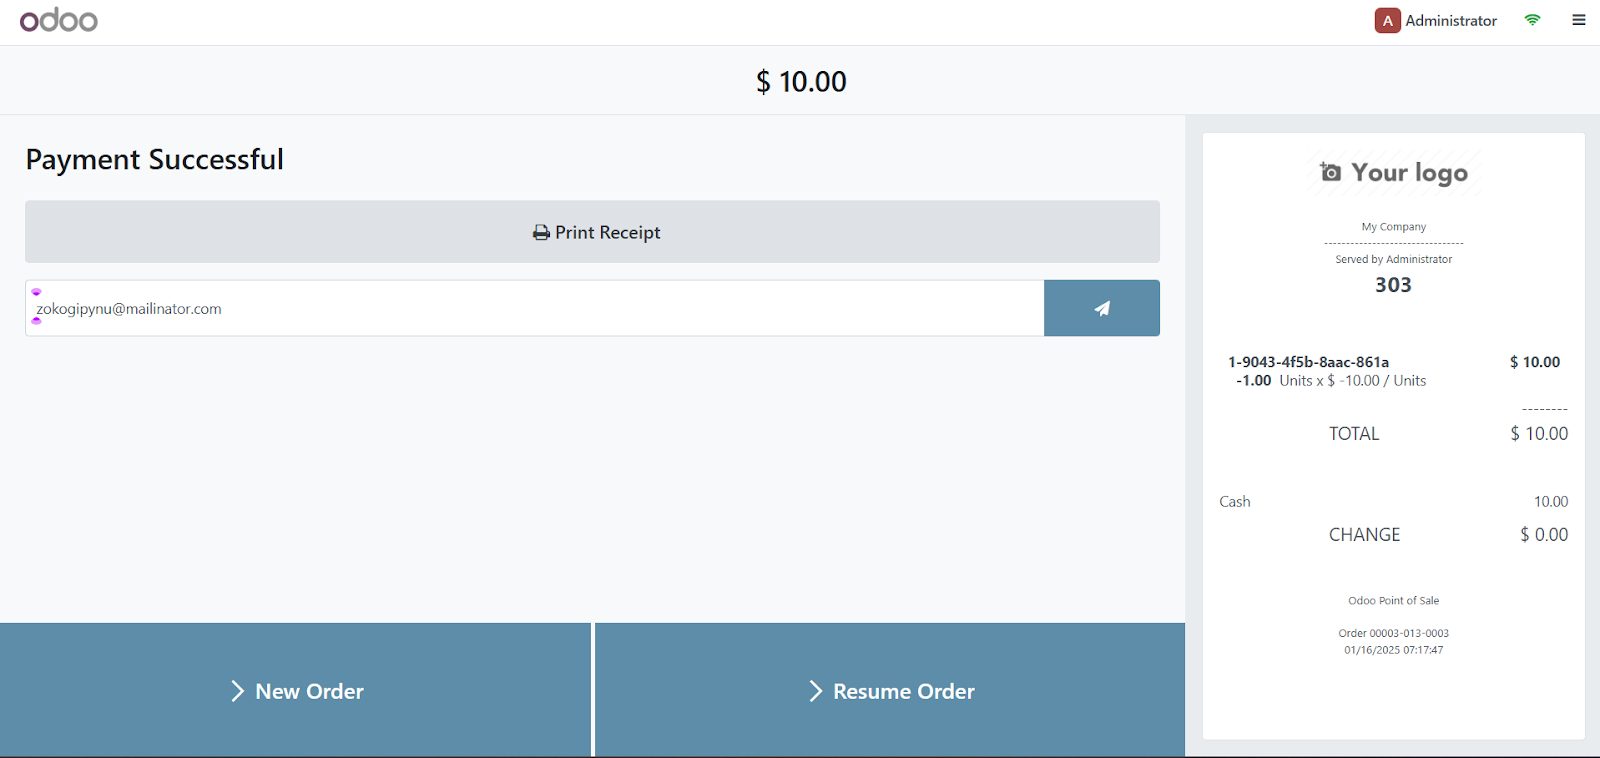Click the Payment Successful heading
The image size is (1600, 758).
click(154, 159)
